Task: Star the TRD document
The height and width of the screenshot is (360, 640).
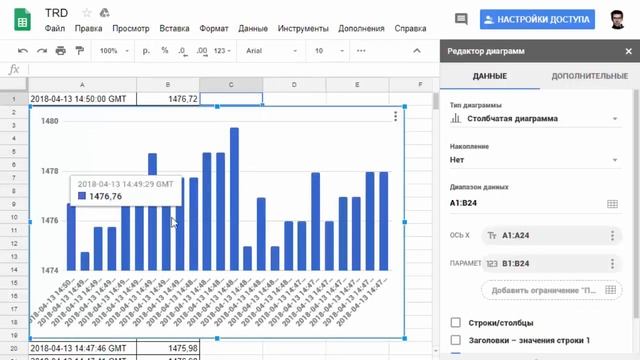Action: pos(87,13)
